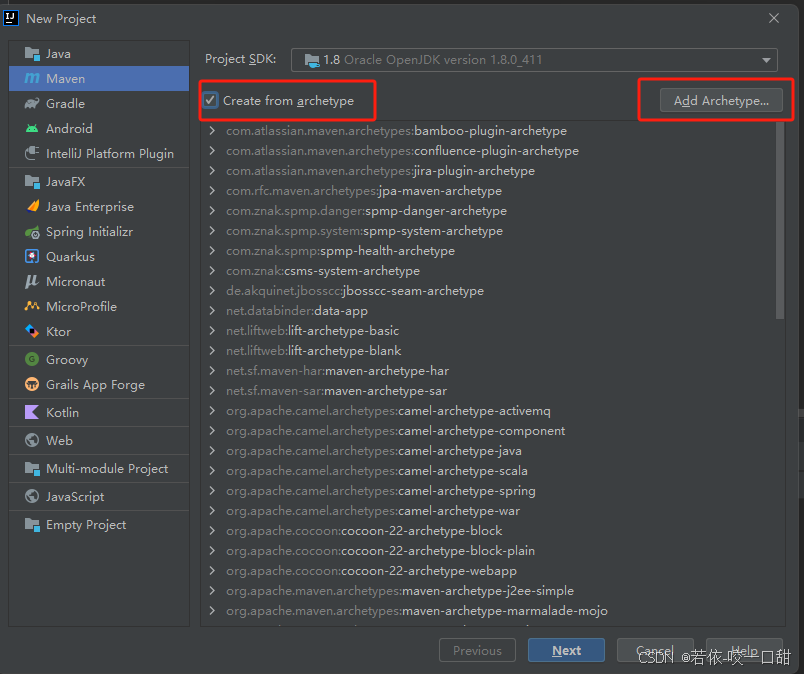804x674 pixels.
Task: Uncheck the Create from archetype checkbox
Action: click(211, 100)
